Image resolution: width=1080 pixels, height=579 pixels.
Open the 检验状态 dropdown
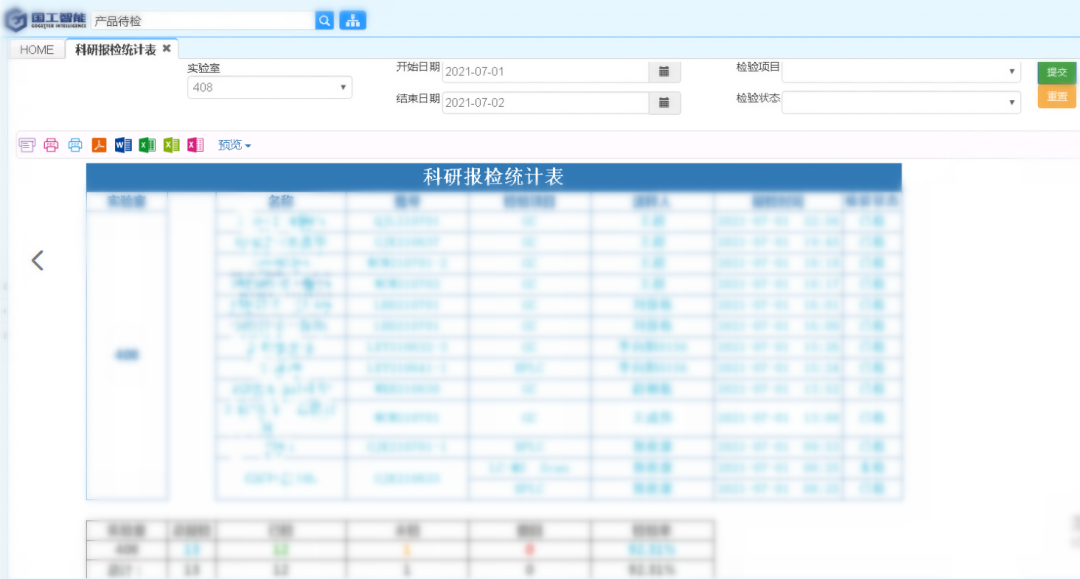coord(900,103)
